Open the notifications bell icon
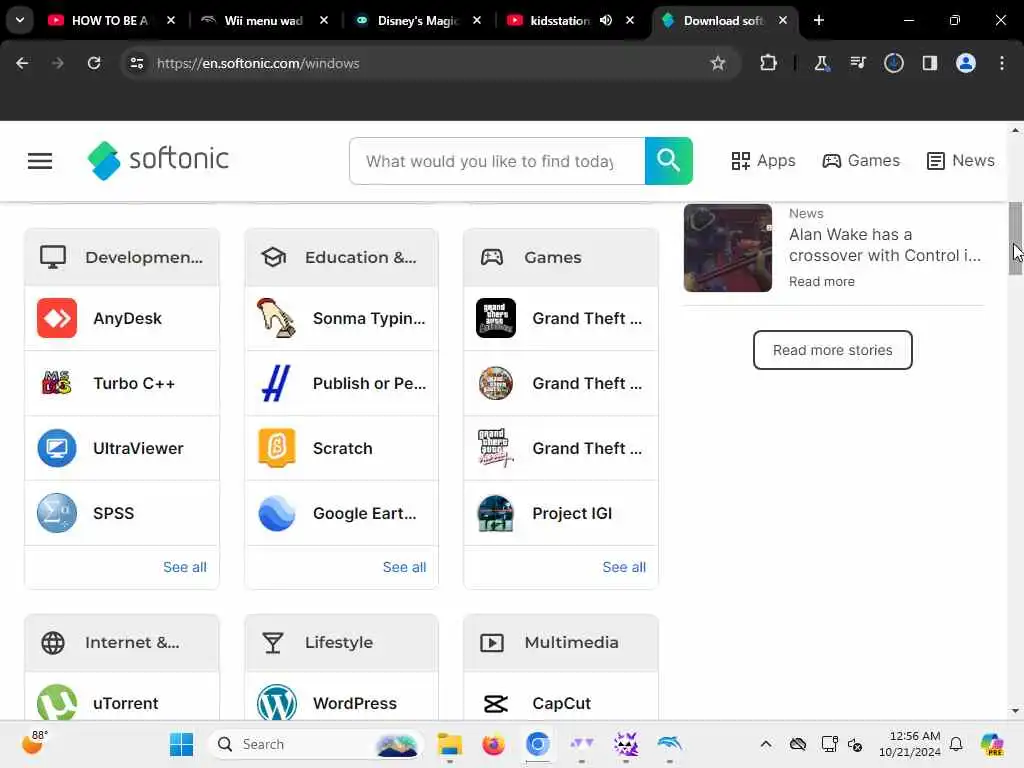This screenshot has height=768, width=1024. coord(956,744)
